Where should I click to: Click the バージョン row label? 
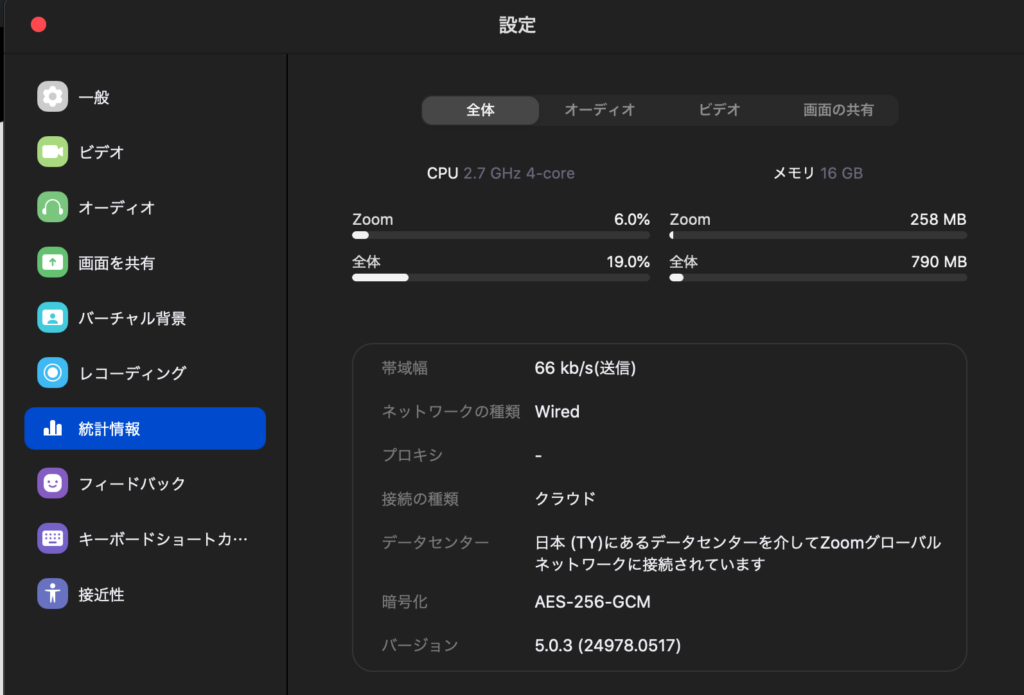pyautogui.click(x=420, y=645)
